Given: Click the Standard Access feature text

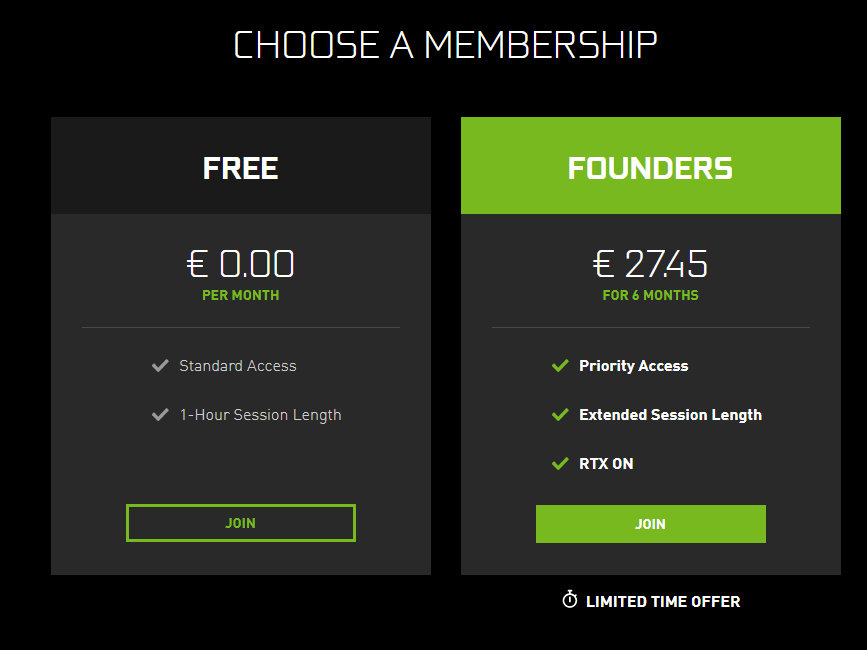Looking at the screenshot, I should [238, 366].
